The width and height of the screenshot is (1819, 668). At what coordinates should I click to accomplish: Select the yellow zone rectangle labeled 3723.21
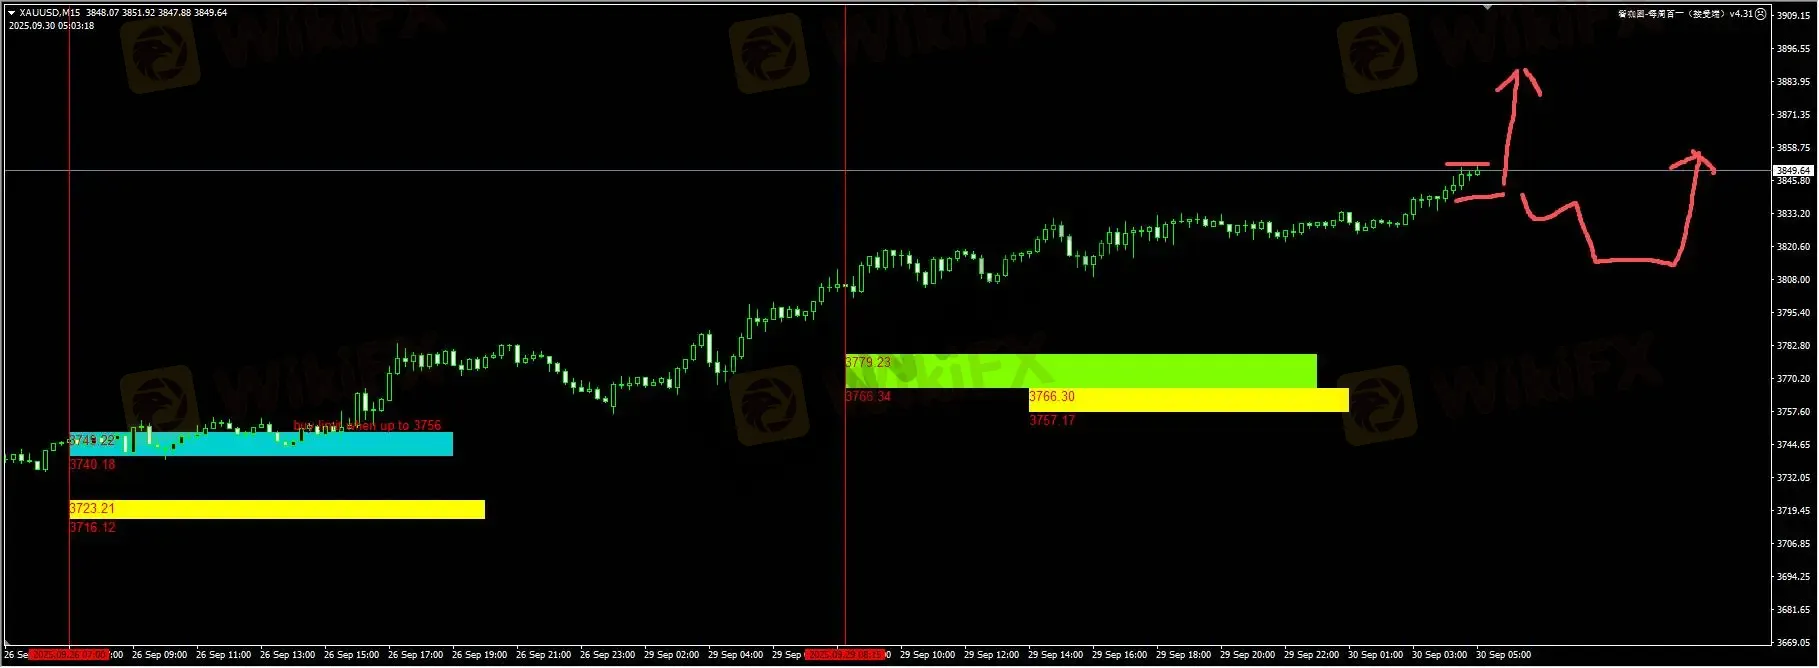click(277, 509)
